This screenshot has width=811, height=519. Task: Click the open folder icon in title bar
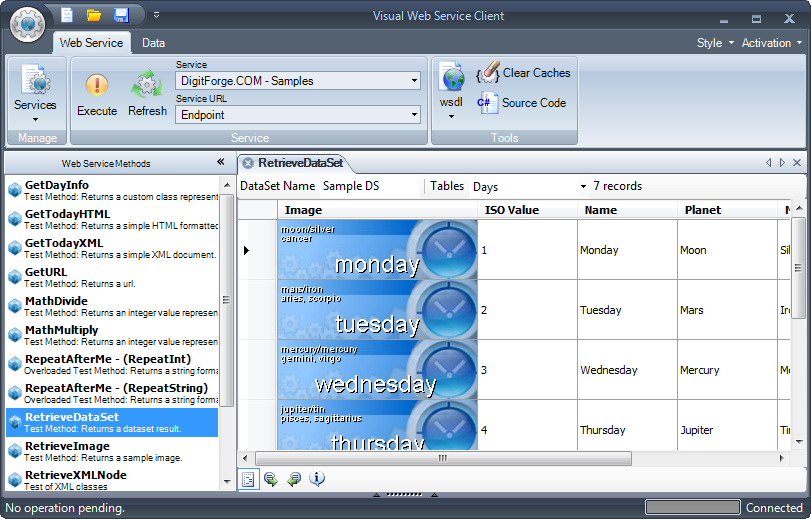click(94, 15)
